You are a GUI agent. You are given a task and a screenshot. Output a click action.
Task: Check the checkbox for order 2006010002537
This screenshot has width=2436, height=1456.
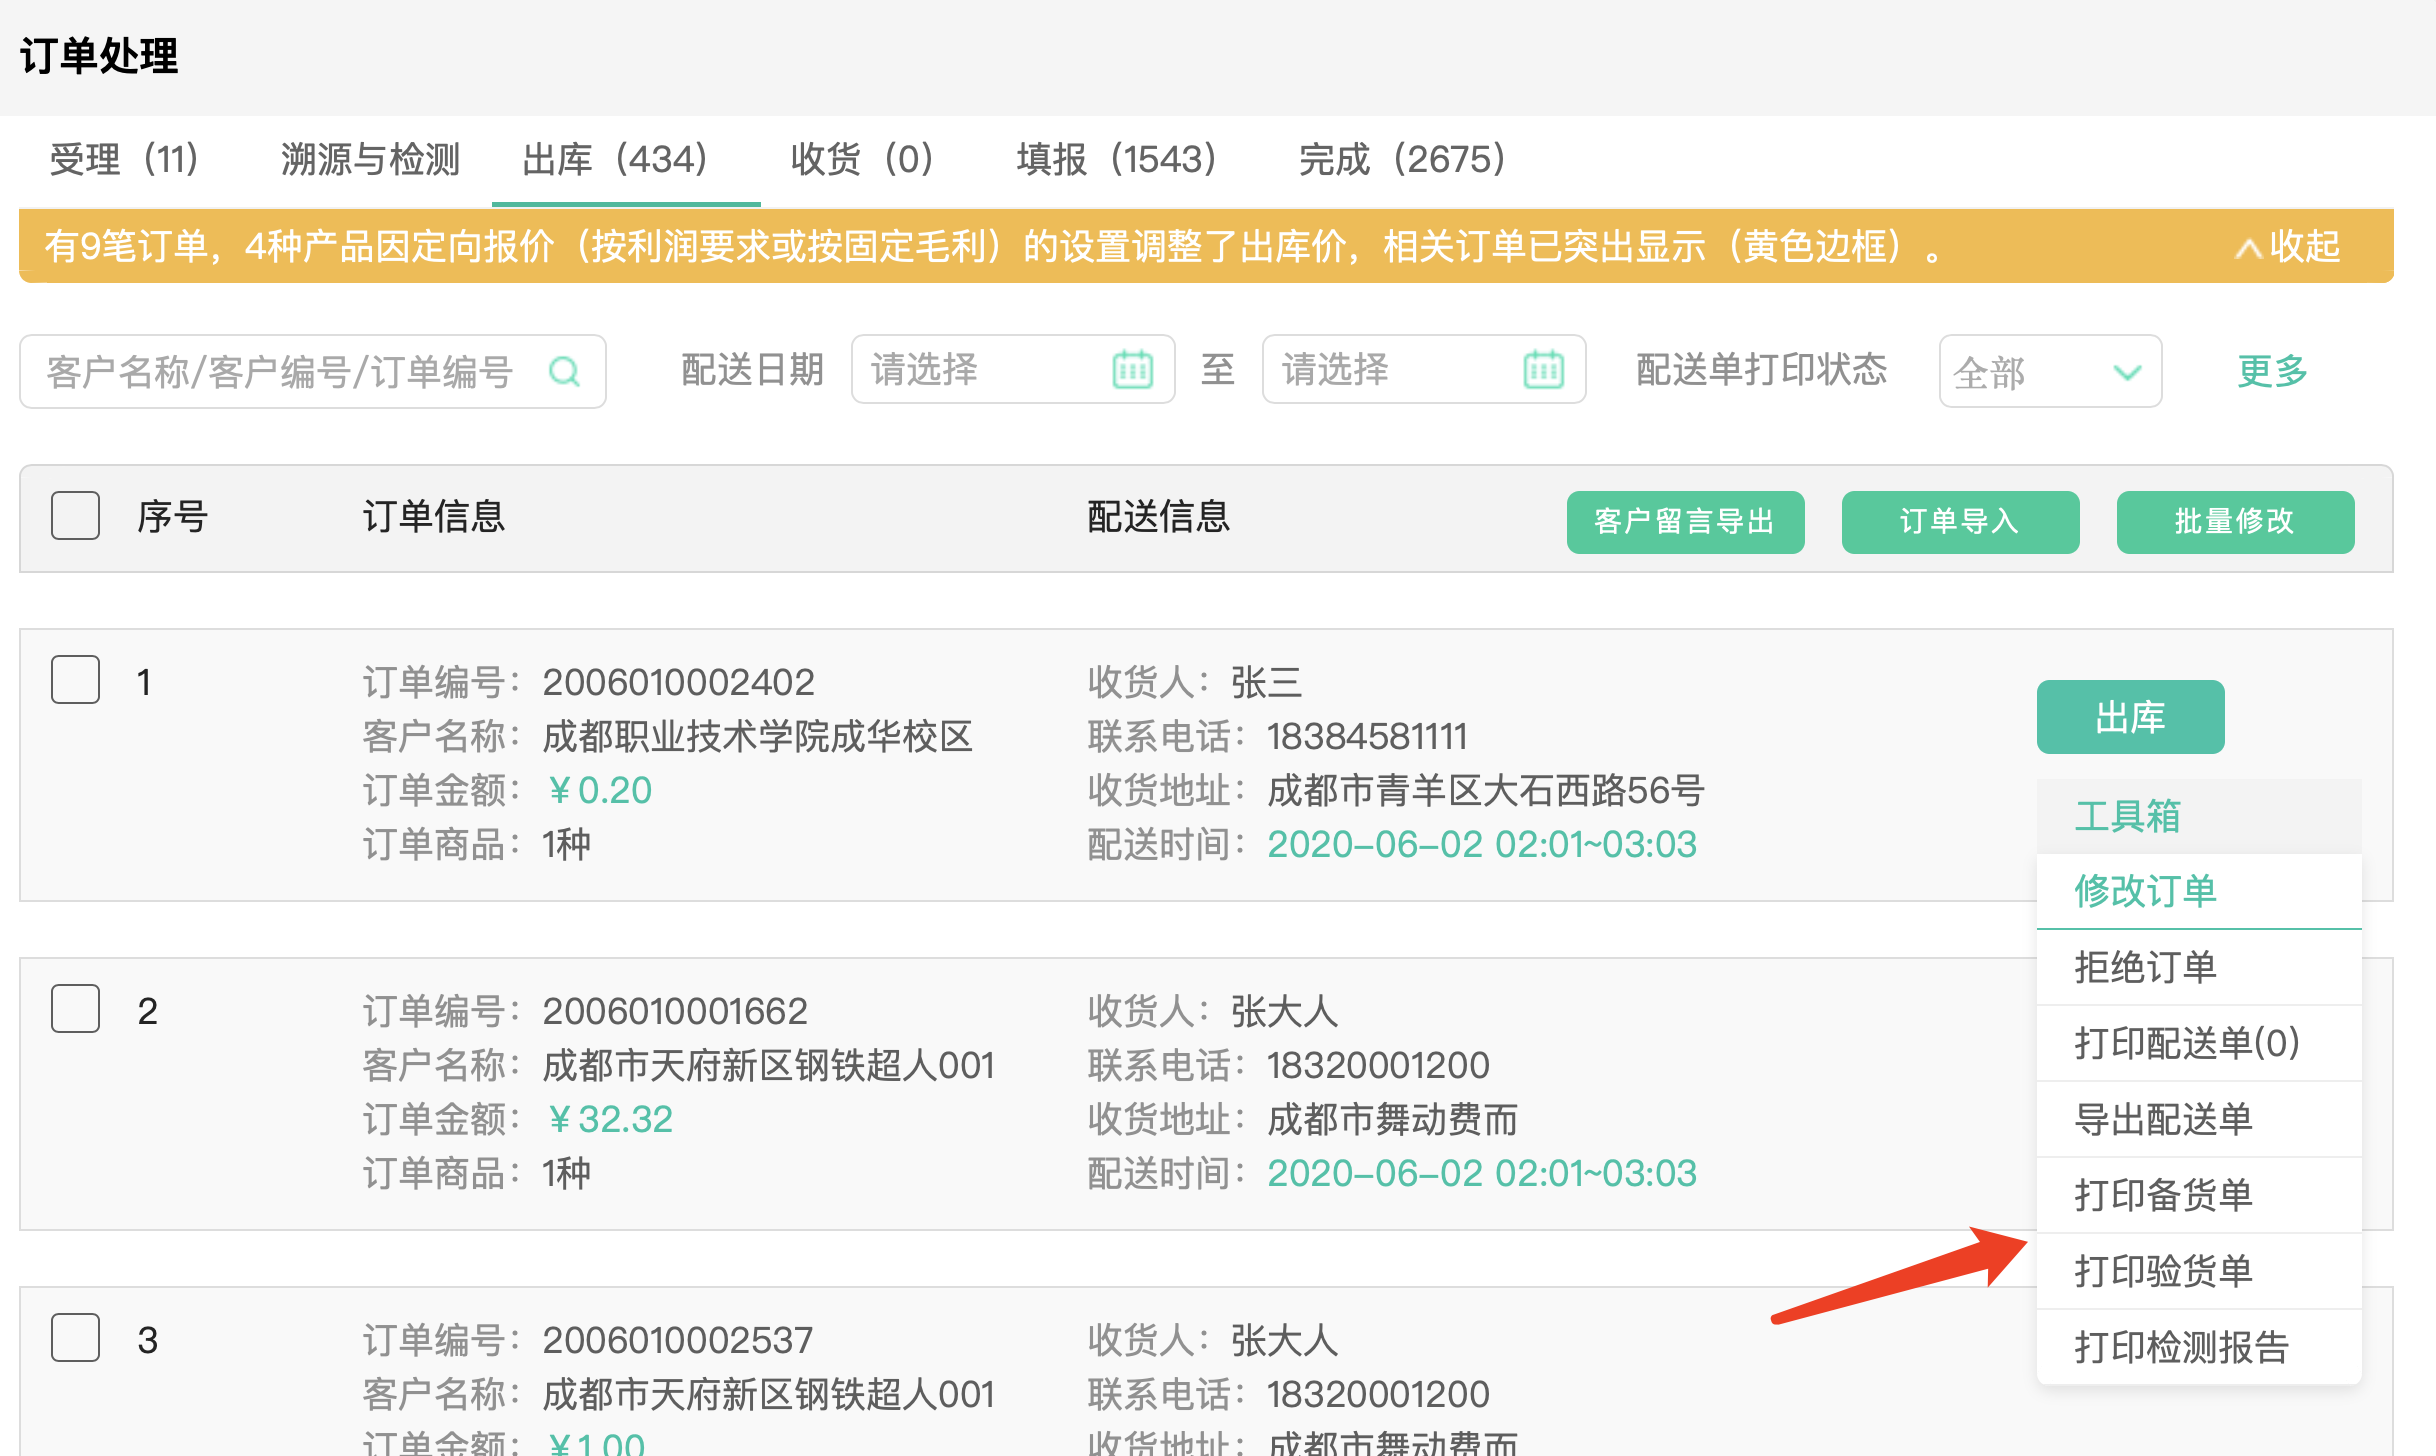[x=75, y=1338]
